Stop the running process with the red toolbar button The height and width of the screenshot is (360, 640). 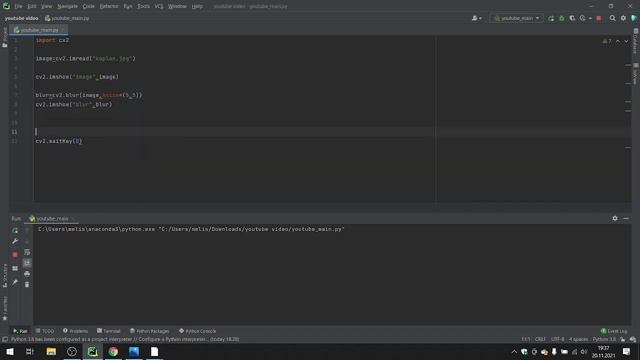click(599, 18)
